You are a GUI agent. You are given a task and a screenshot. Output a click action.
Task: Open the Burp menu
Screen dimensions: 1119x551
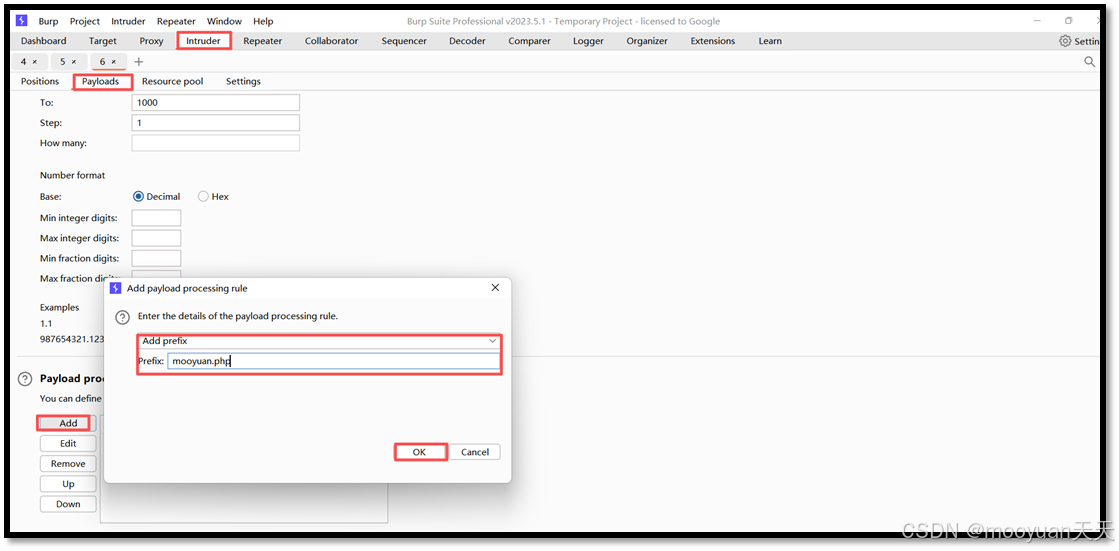click(49, 21)
